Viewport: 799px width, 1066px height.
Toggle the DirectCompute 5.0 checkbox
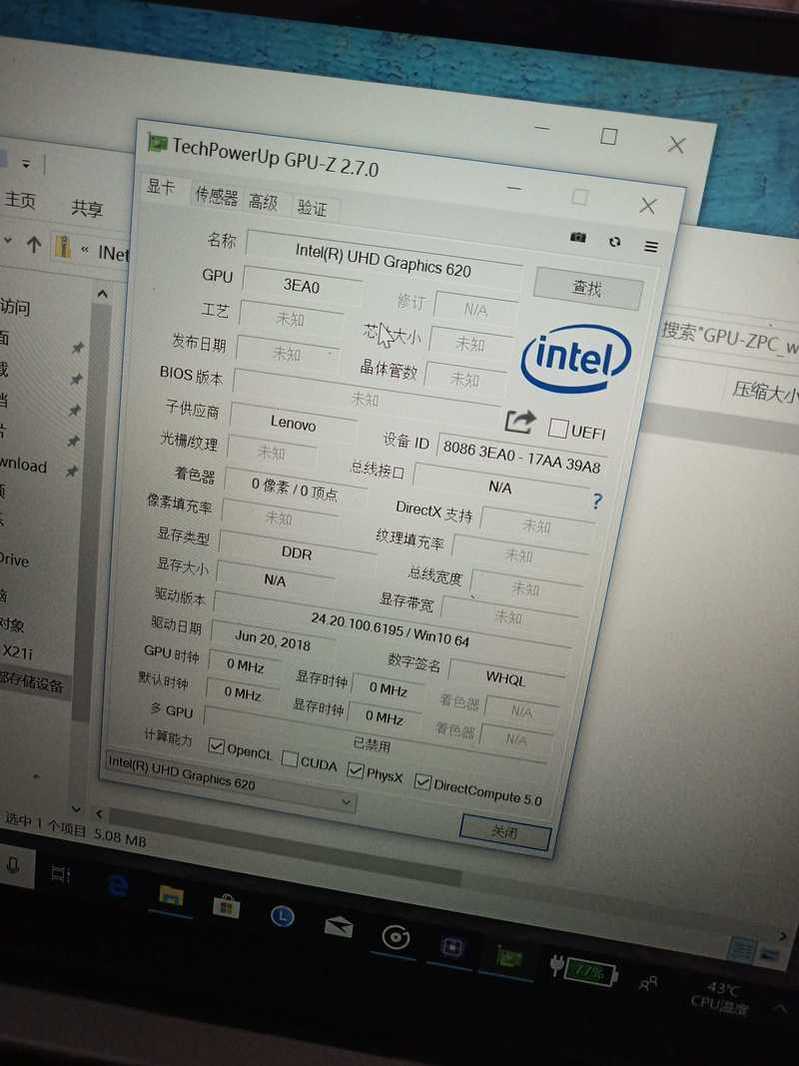click(422, 781)
